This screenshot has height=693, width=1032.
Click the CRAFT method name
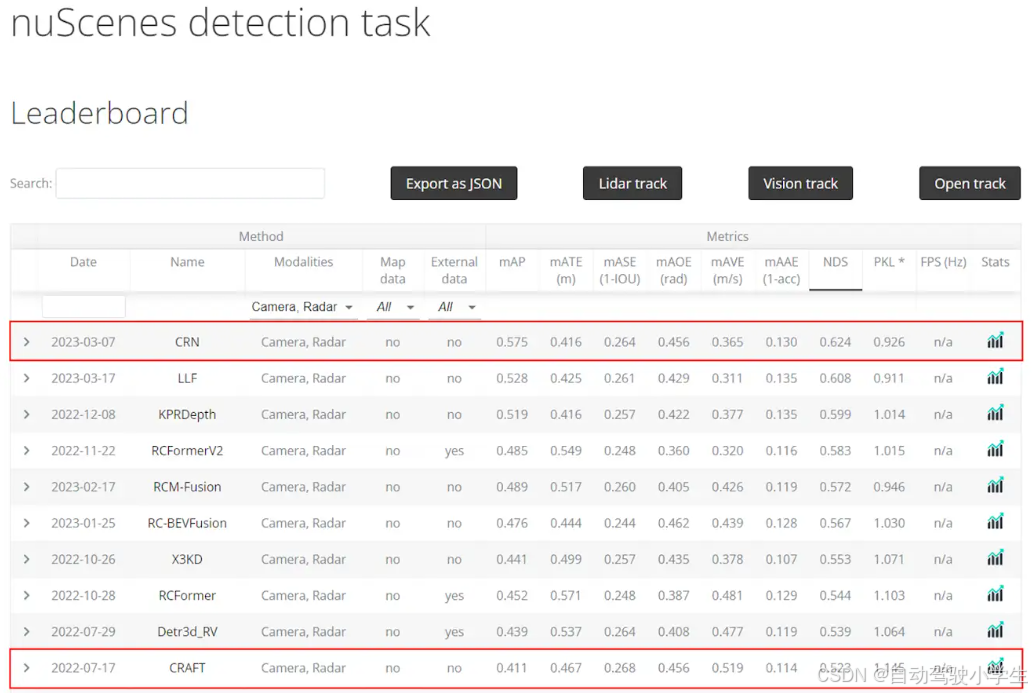[187, 667]
